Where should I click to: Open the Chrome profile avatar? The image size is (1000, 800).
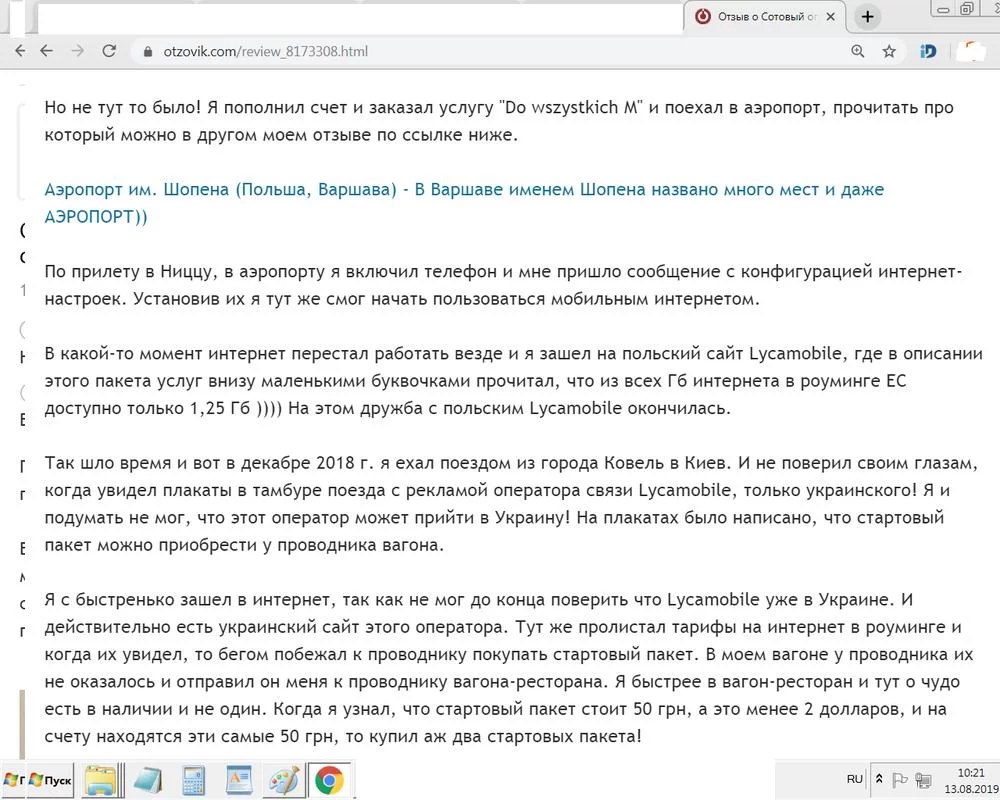(x=972, y=51)
